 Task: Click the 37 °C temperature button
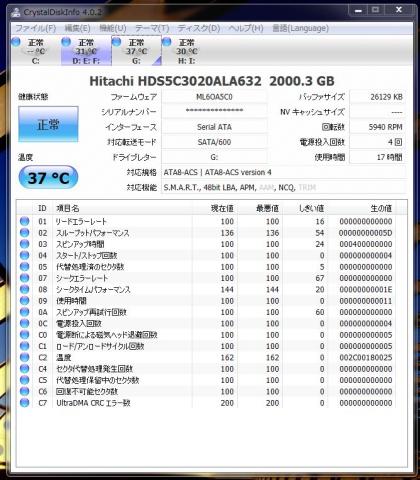(x=48, y=177)
